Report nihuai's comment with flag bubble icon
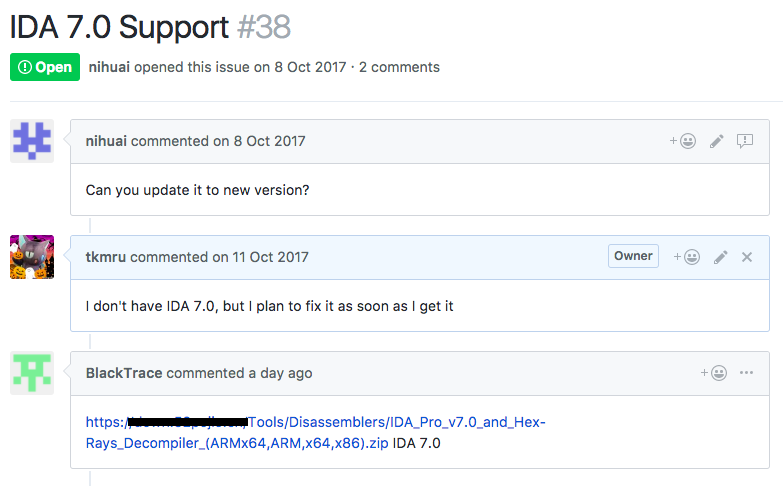This screenshot has width=783, height=486. tap(745, 141)
